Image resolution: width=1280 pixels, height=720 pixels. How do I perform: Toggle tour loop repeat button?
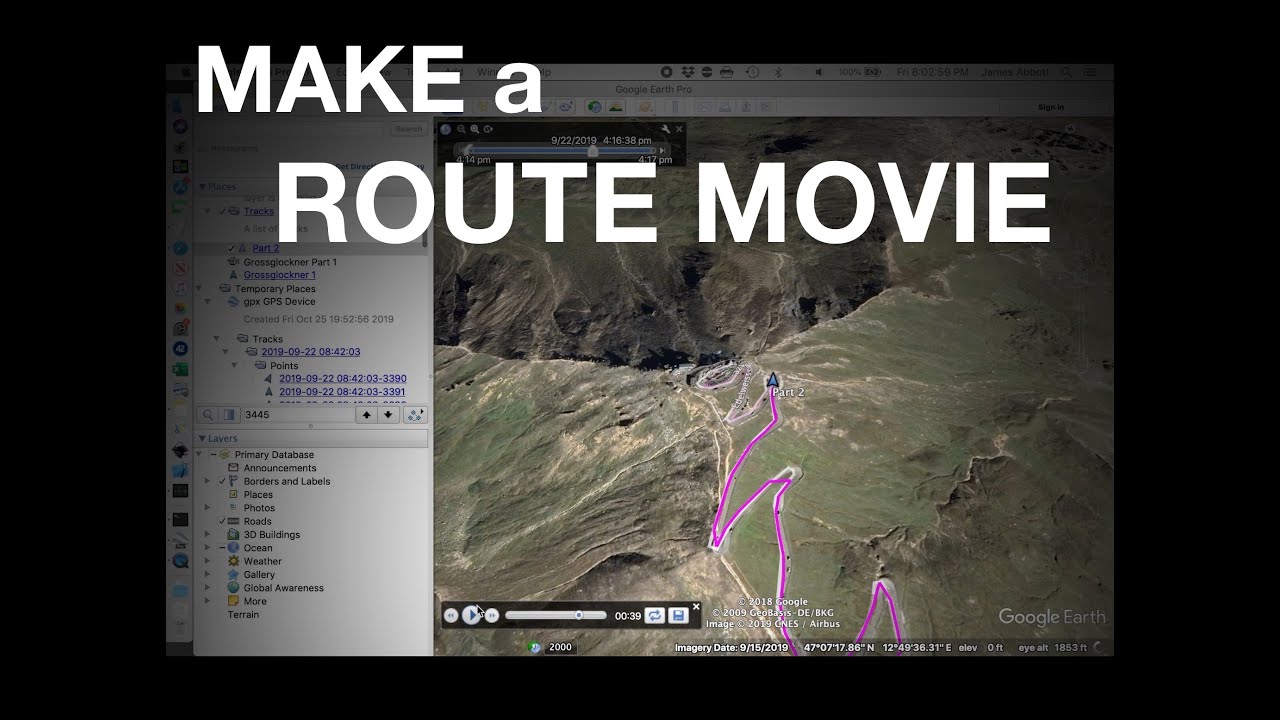tap(654, 616)
